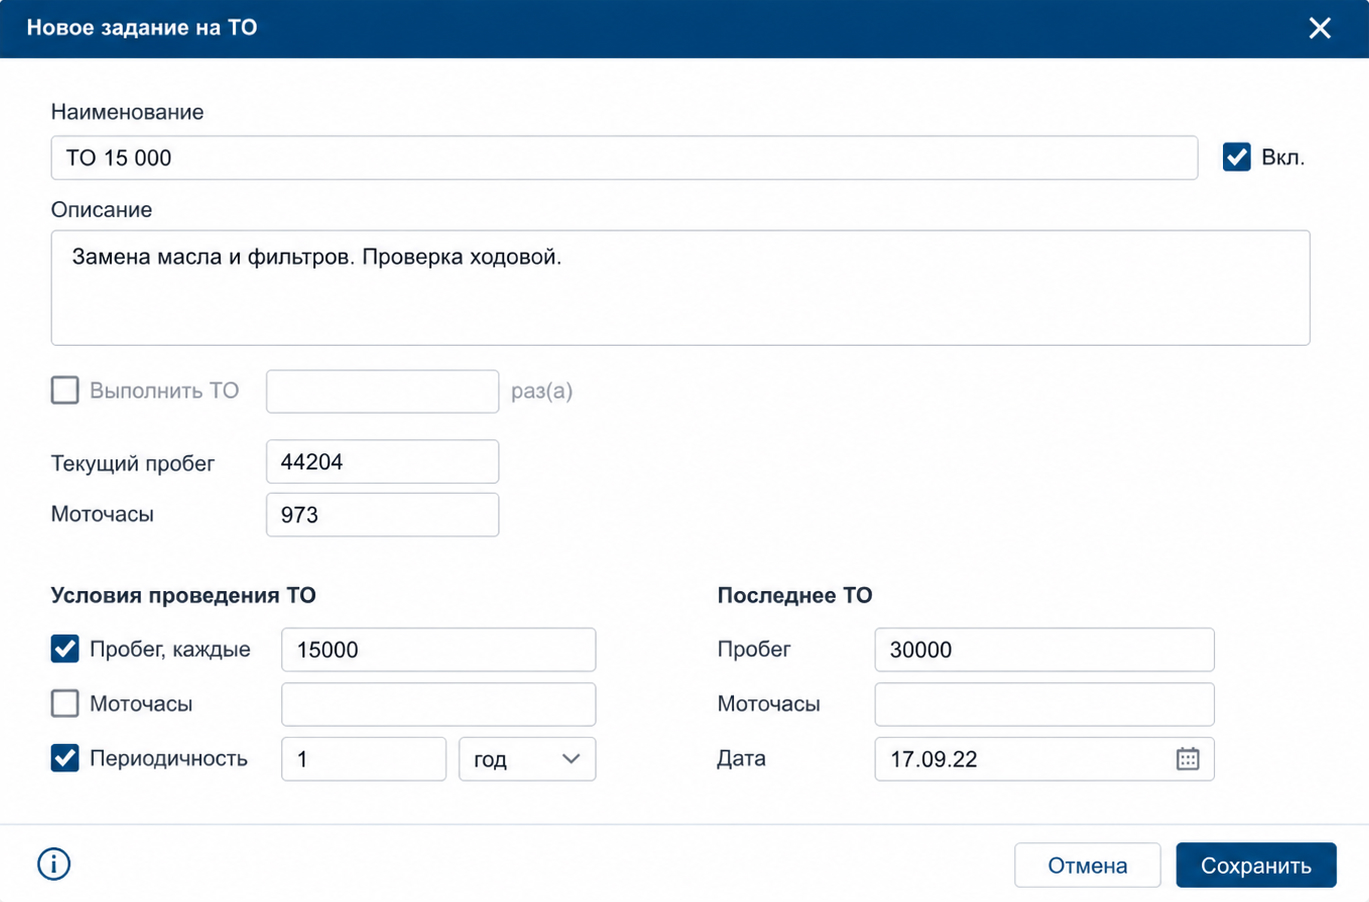This screenshot has height=902, width=1369.
Task: Click the Дата field showing 17.09.22
Action: point(1044,759)
